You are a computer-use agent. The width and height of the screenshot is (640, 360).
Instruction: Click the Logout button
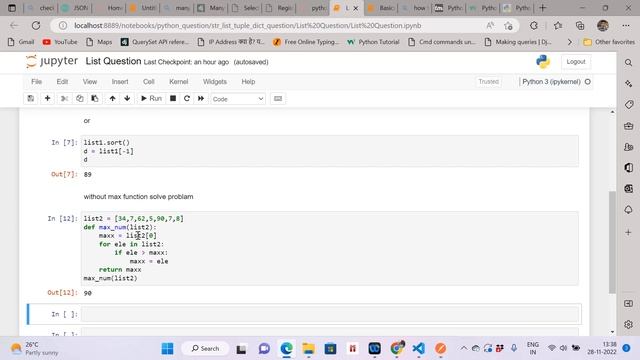pos(576,62)
